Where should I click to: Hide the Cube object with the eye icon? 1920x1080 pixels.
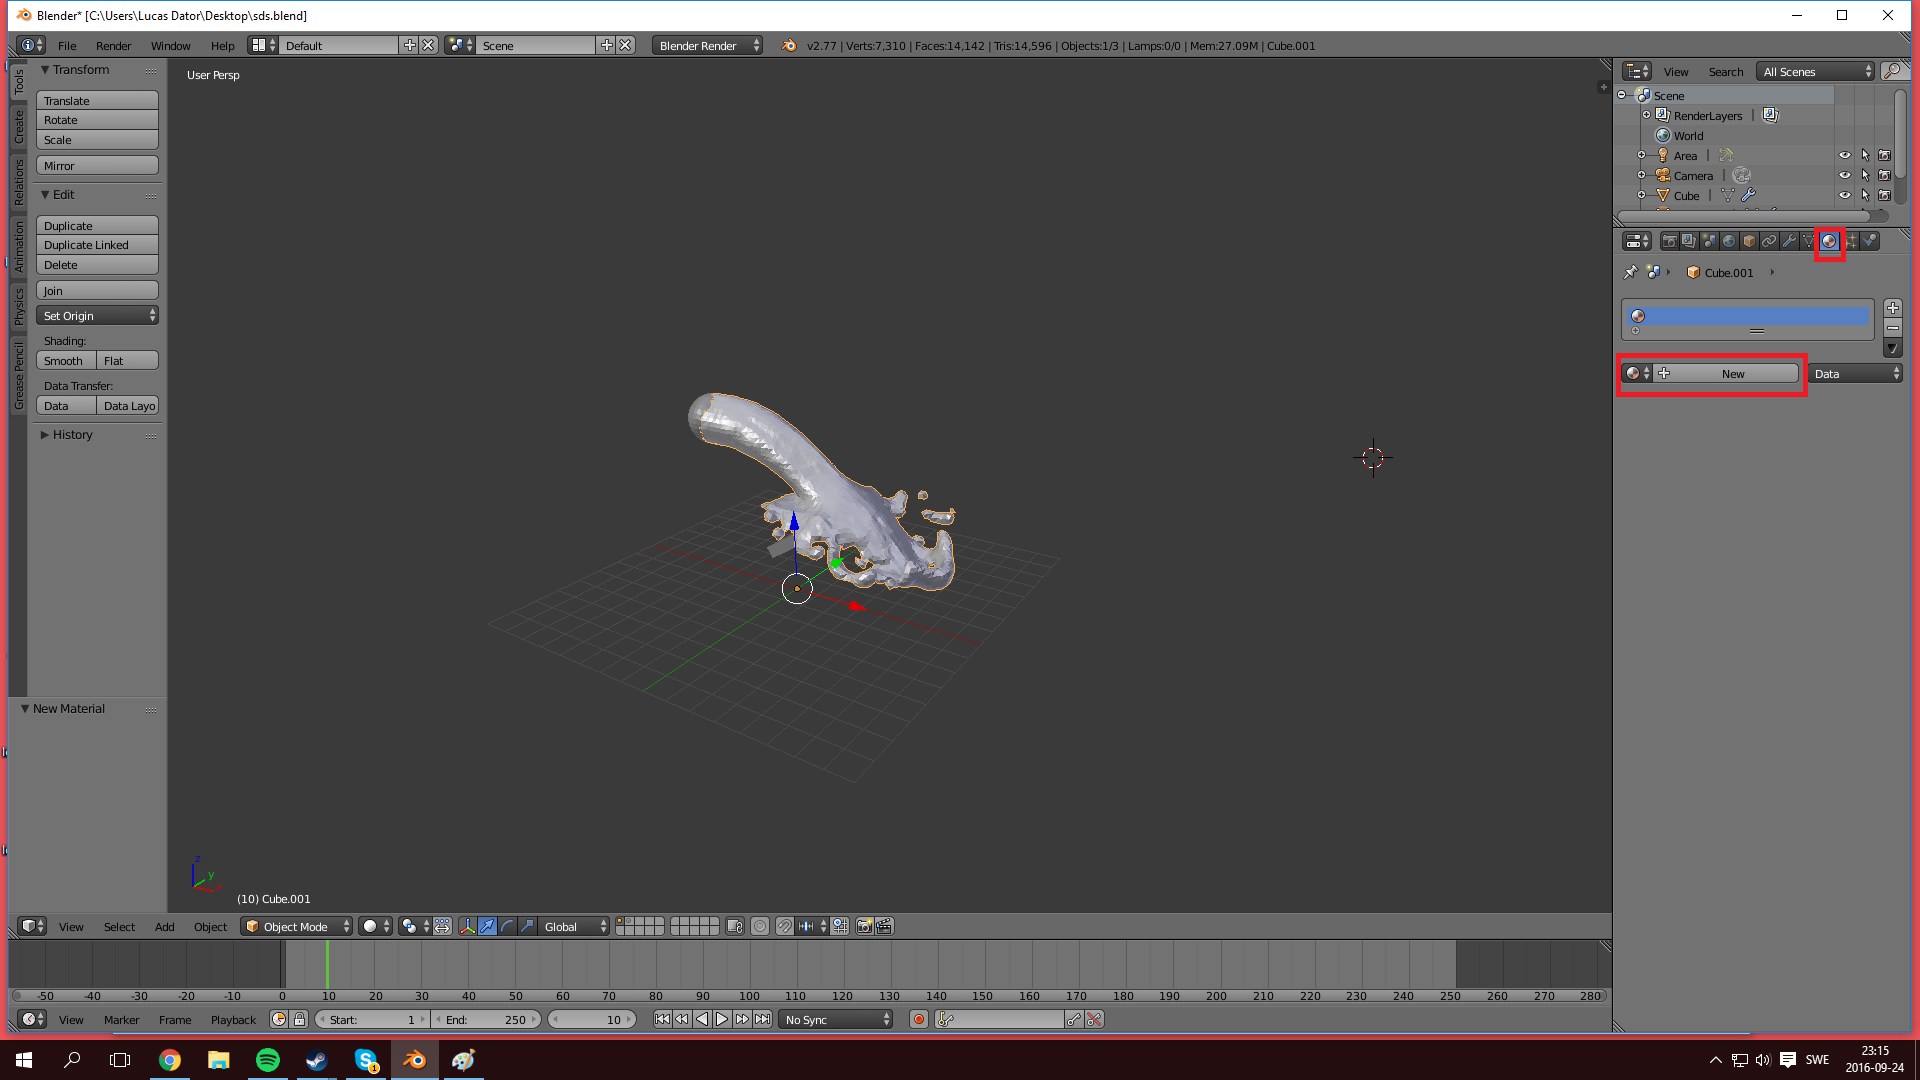click(1844, 195)
